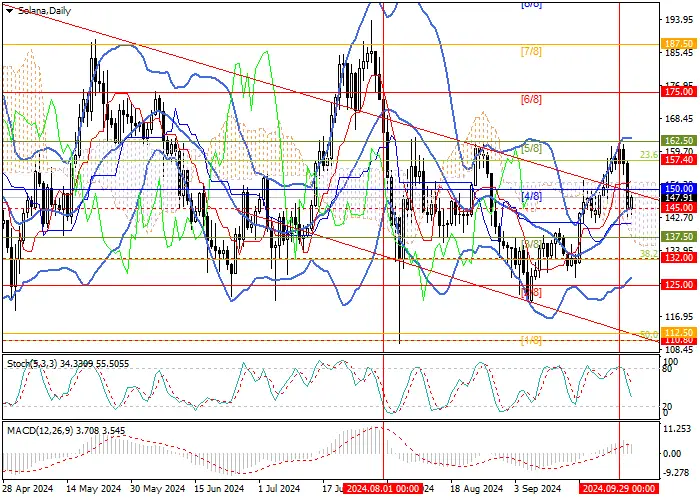Select the [6/8] Murrey level label
The image size is (700, 500).
pyautogui.click(x=531, y=100)
